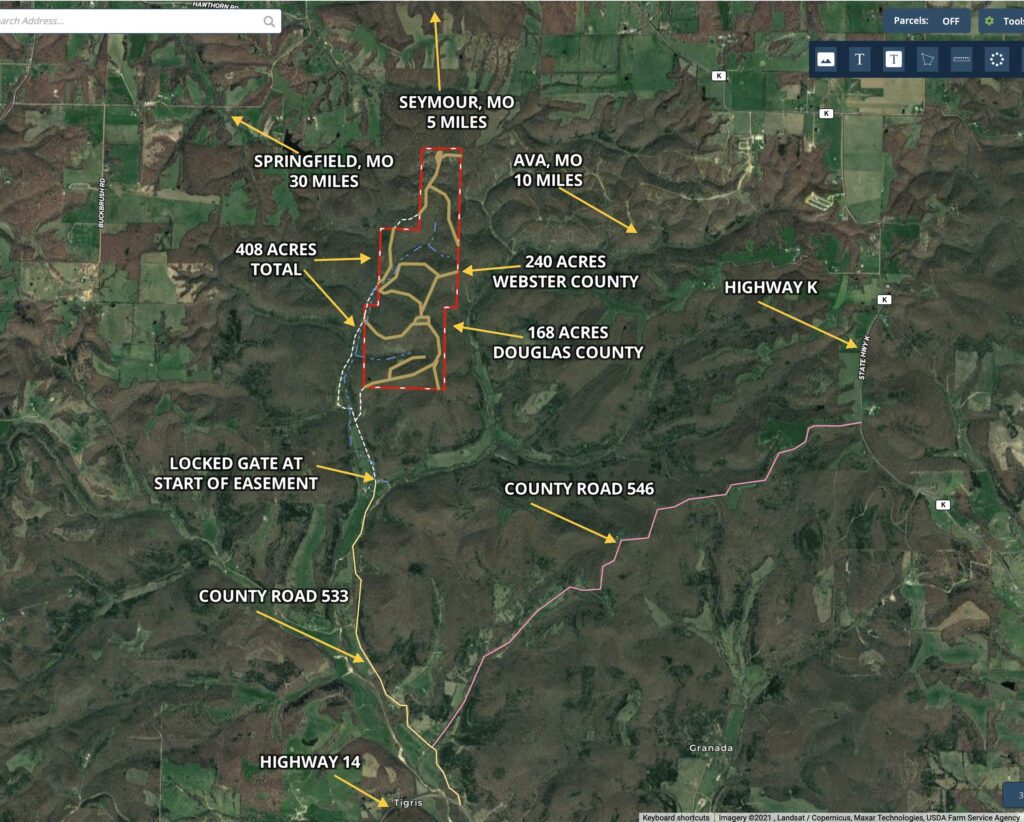
Task: Open the Keyboard shortcuts link
Action: click(675, 817)
